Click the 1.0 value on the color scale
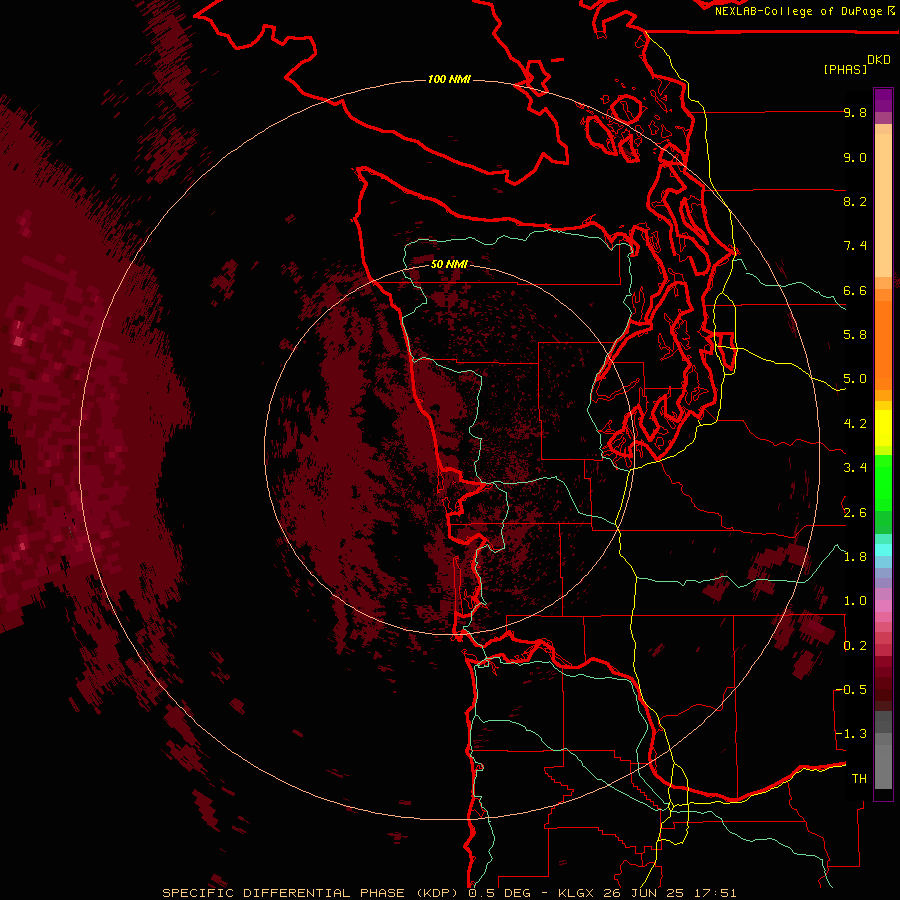This screenshot has width=900, height=900. coord(855,601)
